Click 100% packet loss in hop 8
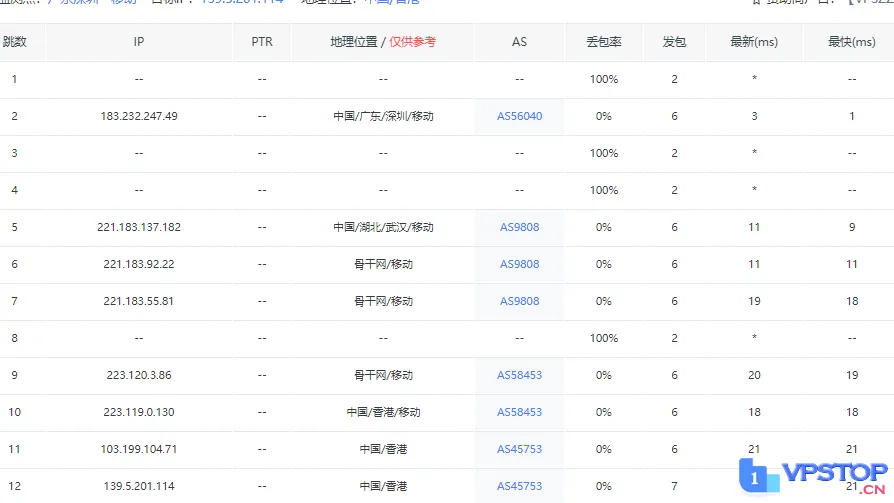 tap(604, 338)
